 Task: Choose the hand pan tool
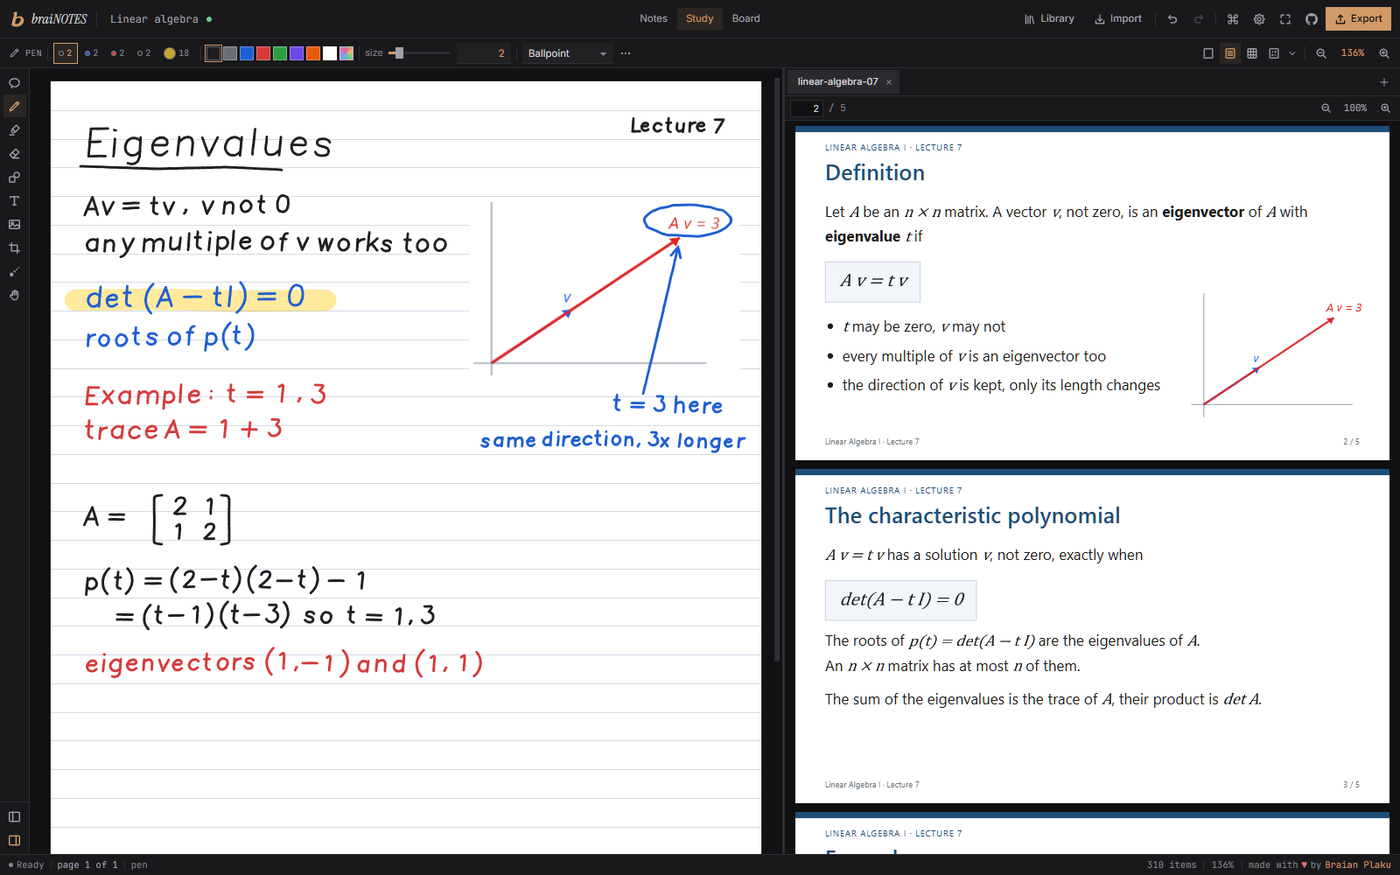[x=14, y=295]
